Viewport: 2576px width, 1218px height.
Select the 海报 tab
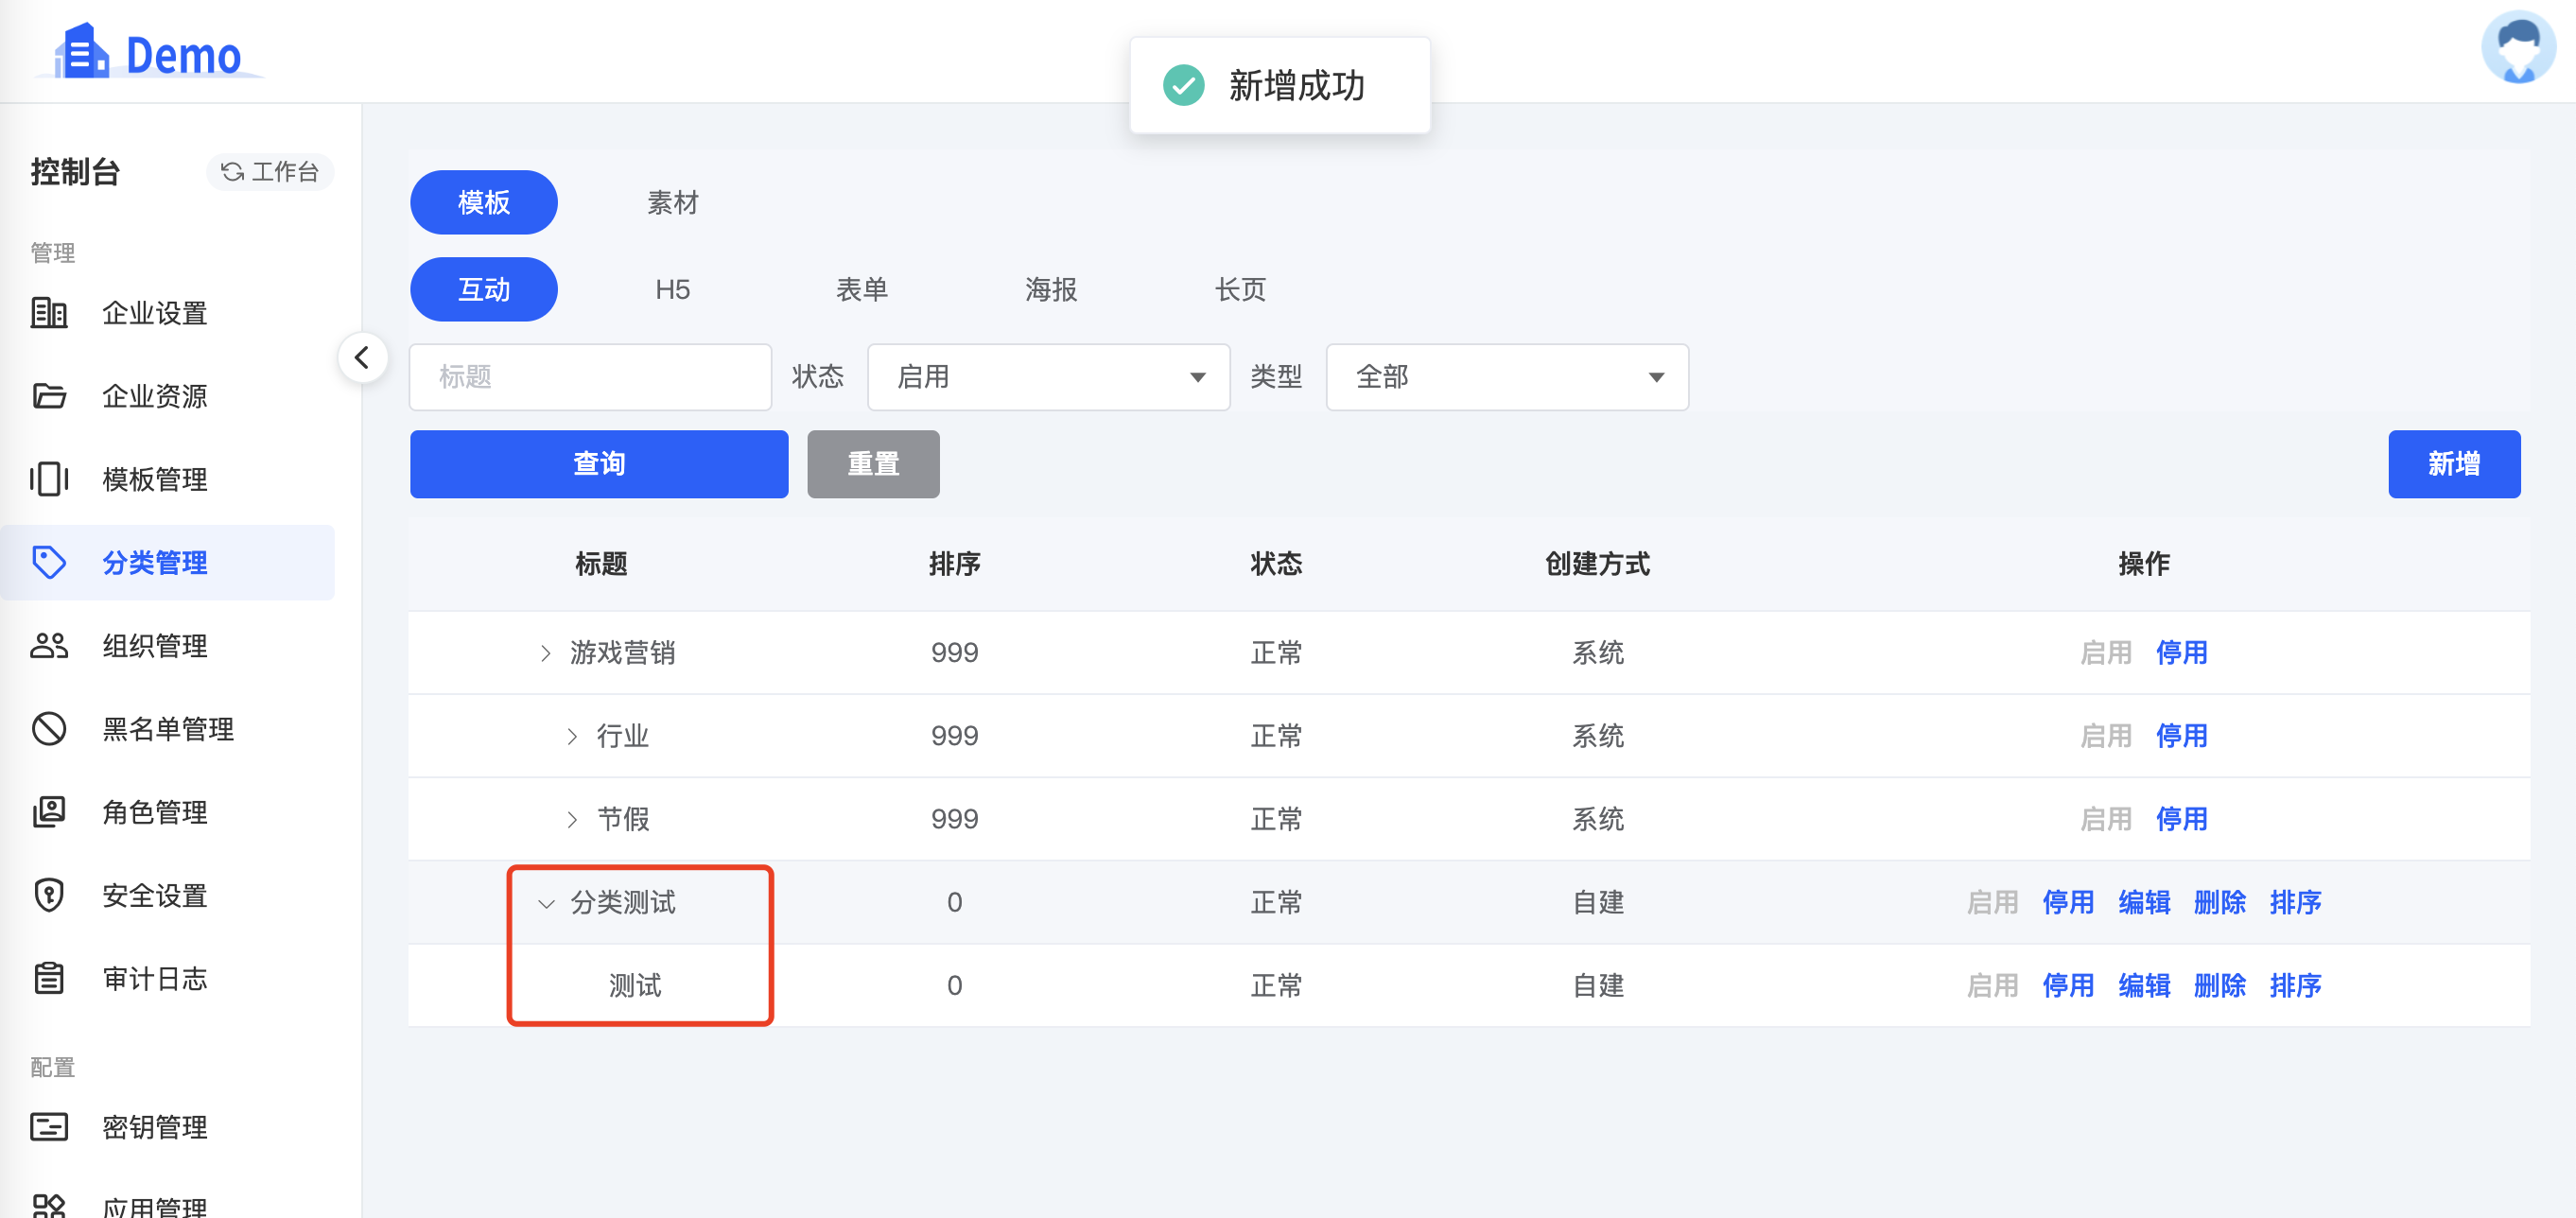[x=1051, y=289]
